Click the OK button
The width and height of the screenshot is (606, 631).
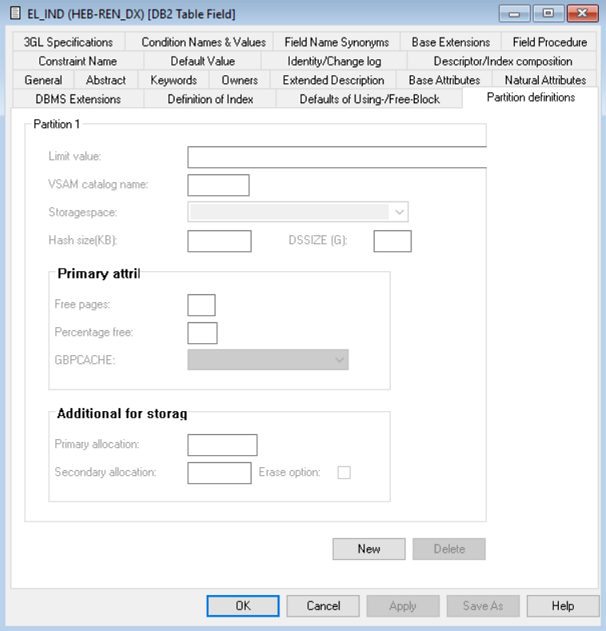click(x=243, y=606)
